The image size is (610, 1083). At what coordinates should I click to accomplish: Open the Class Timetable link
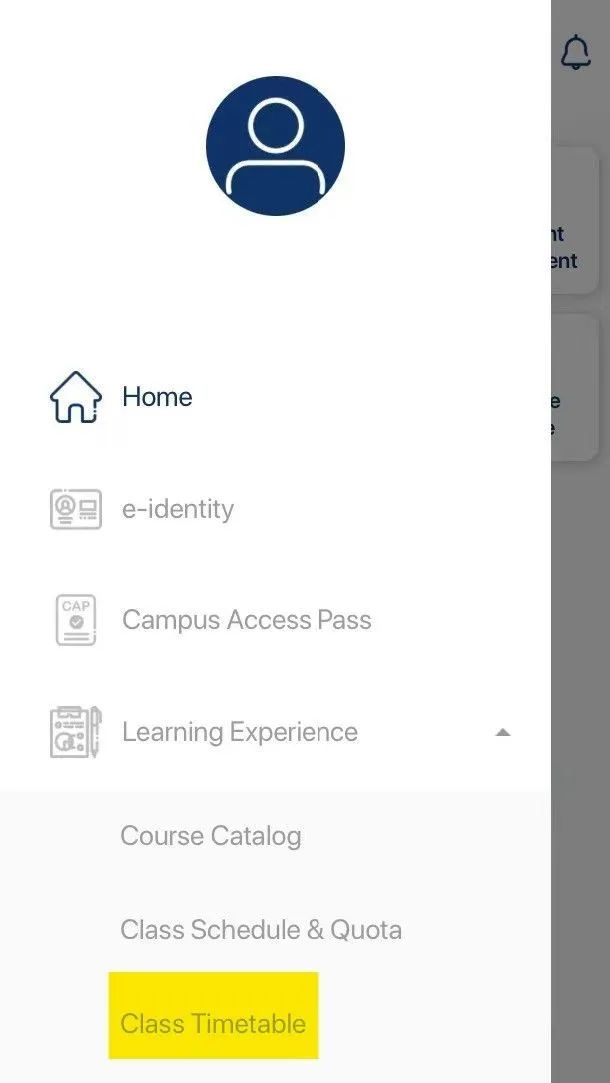(213, 1024)
